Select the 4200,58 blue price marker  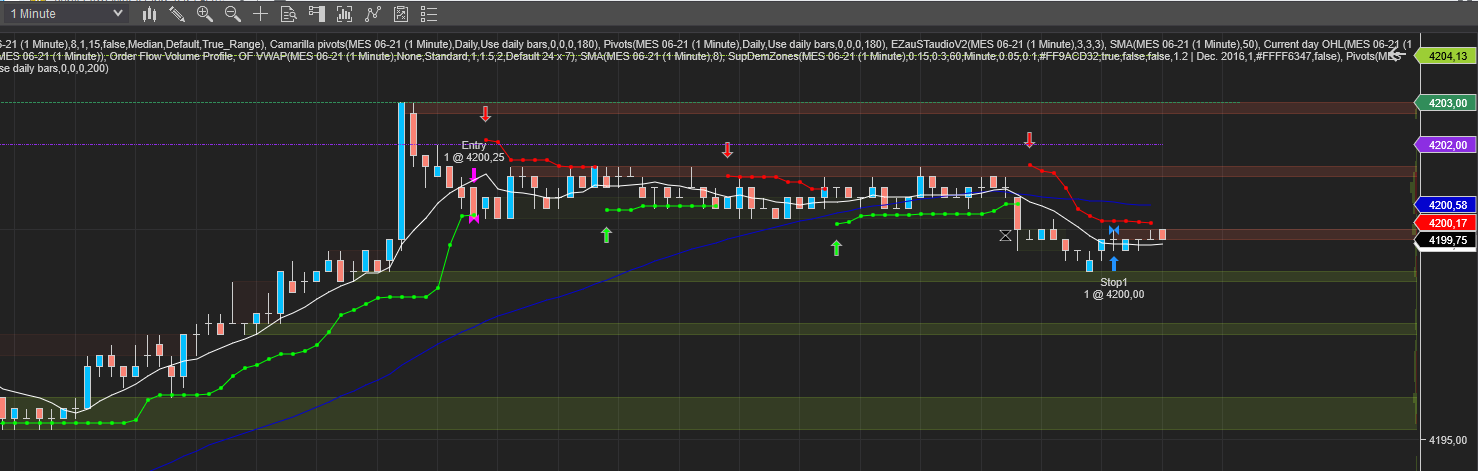click(x=1446, y=204)
